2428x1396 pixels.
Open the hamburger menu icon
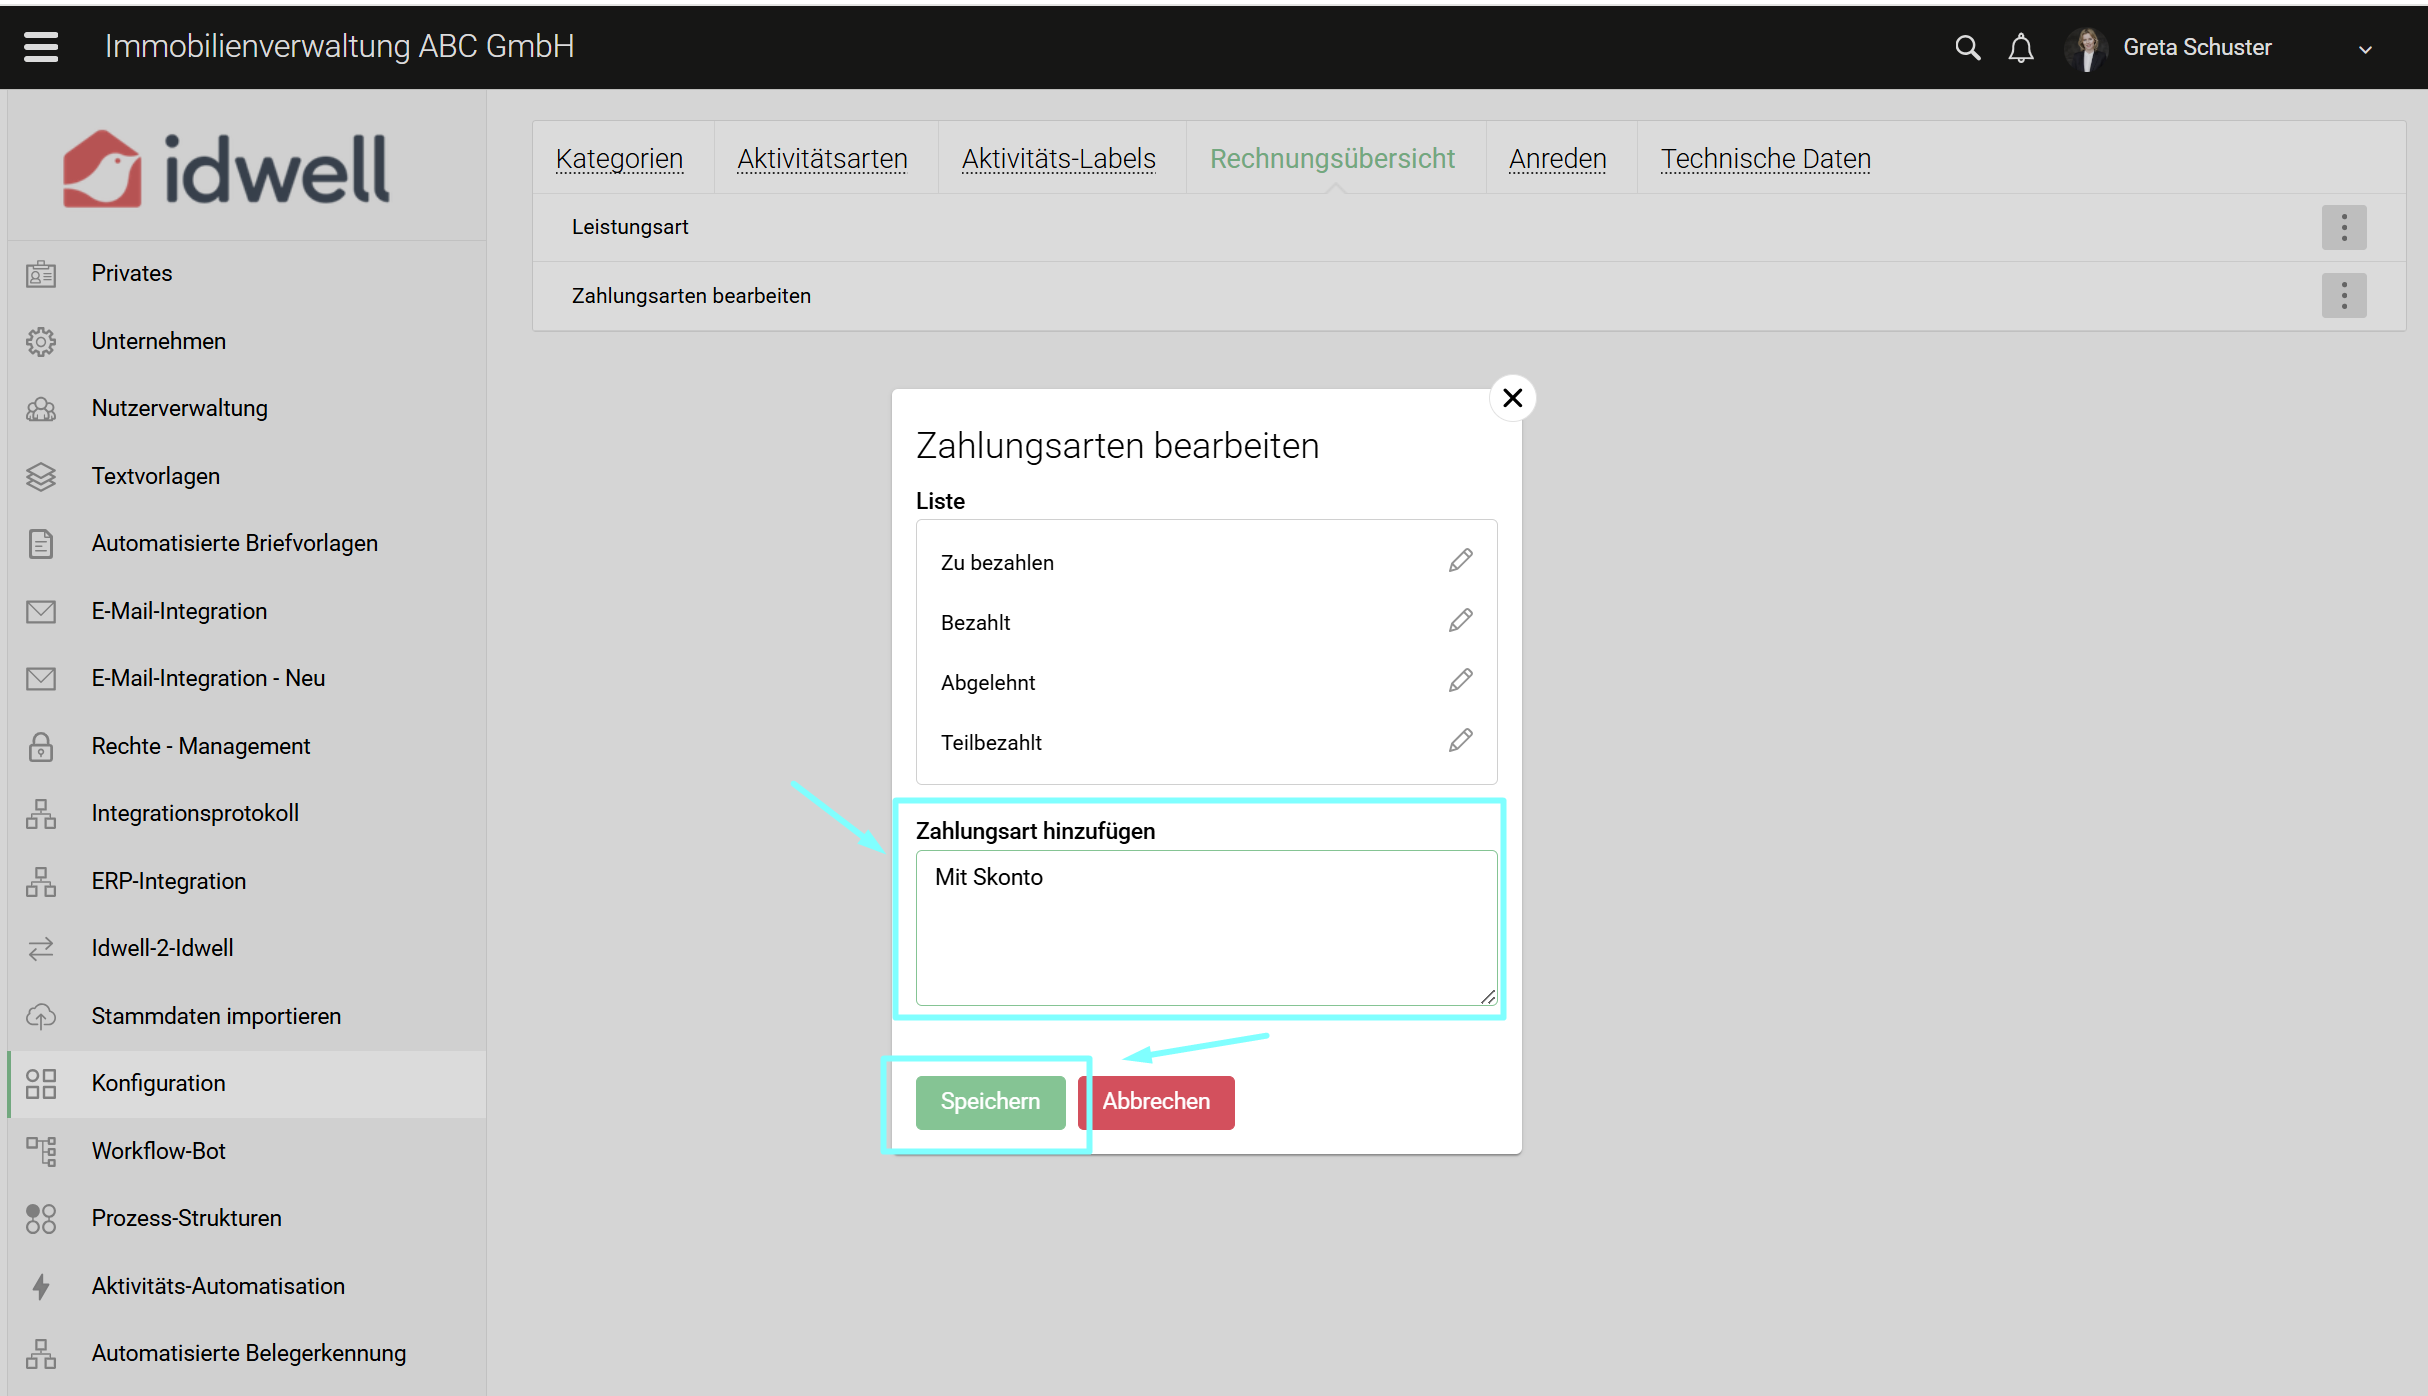coord(41,47)
